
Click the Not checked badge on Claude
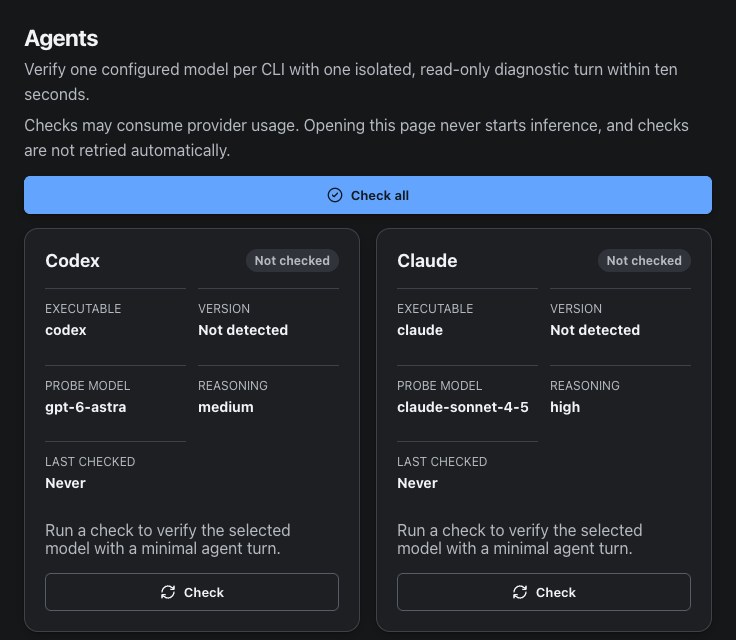click(x=644, y=261)
